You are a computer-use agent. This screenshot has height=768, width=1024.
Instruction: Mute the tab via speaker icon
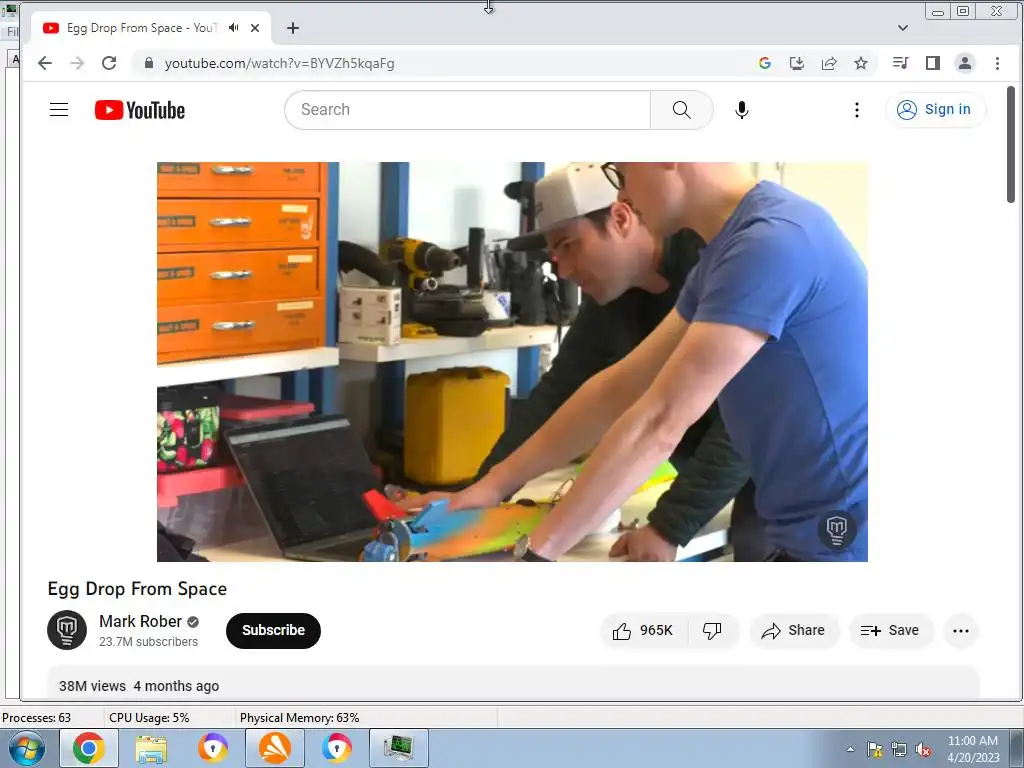pos(234,28)
